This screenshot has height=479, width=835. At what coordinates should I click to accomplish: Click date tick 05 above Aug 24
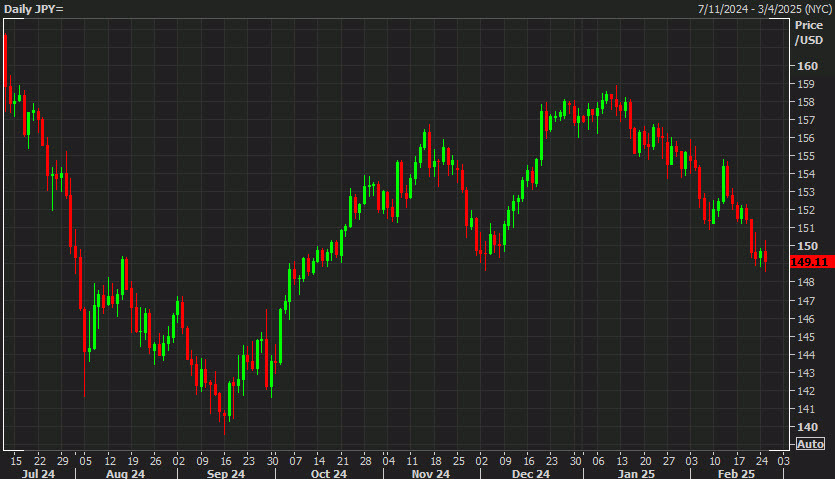coord(86,461)
